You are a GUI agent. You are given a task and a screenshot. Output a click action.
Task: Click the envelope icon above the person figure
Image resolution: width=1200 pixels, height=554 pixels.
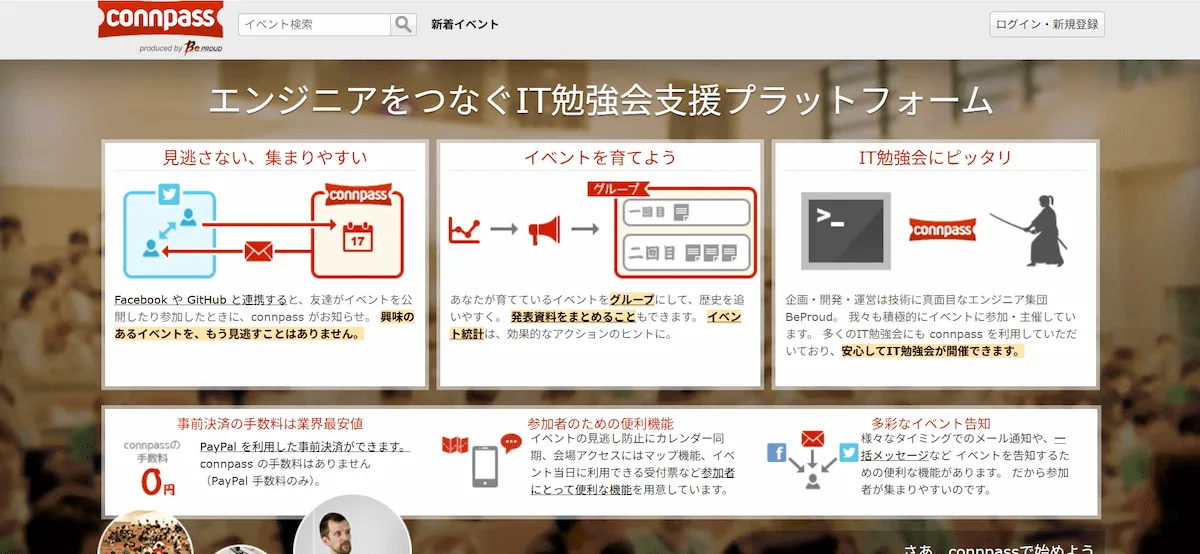(x=812, y=438)
